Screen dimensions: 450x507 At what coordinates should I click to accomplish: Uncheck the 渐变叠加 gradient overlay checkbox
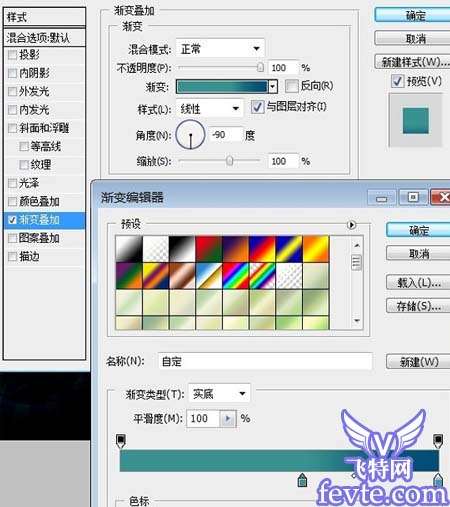[x=12, y=220]
